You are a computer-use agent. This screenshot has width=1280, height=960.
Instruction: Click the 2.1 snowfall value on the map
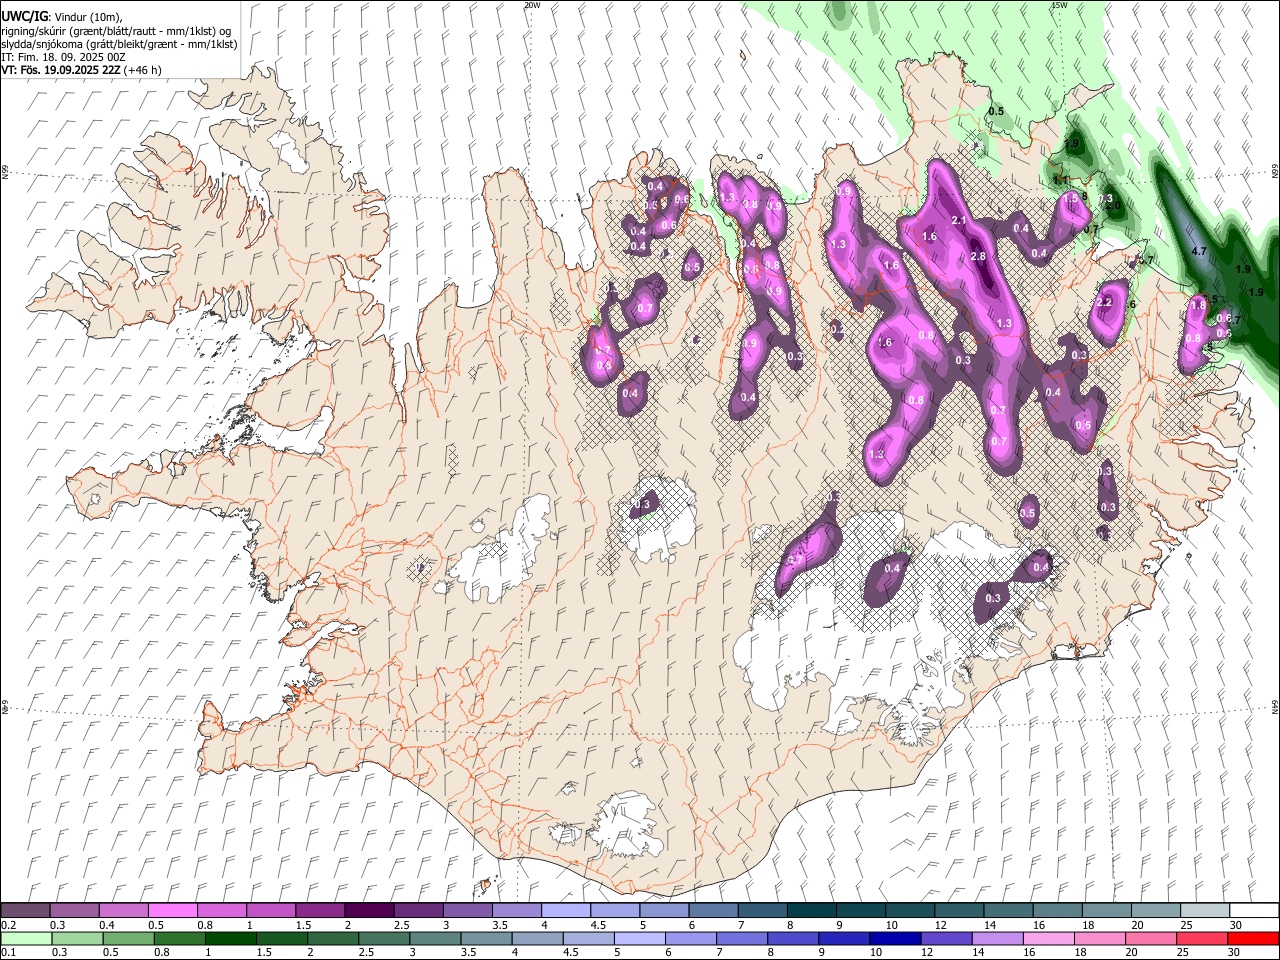(x=958, y=220)
